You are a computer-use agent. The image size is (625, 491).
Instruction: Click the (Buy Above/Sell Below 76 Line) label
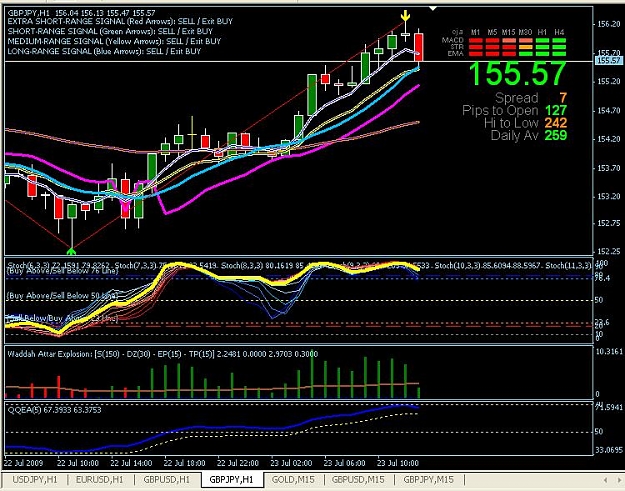click(63, 271)
